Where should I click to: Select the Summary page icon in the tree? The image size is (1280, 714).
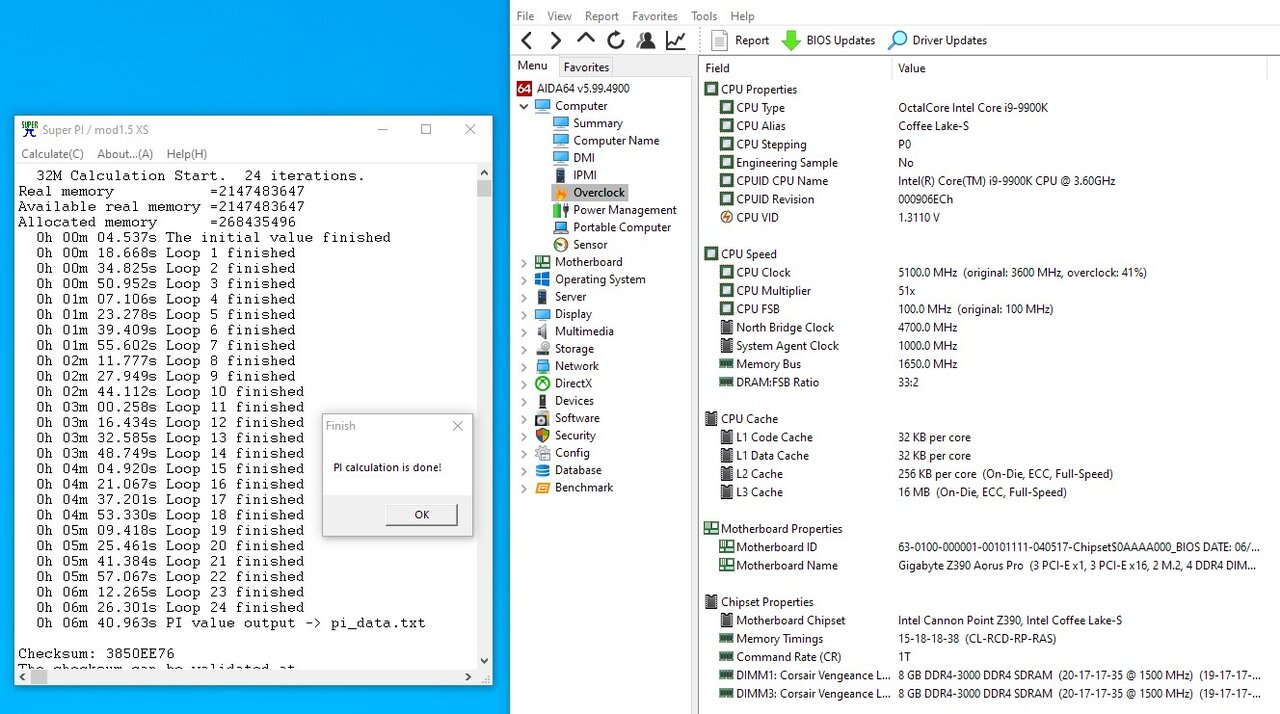click(x=561, y=123)
